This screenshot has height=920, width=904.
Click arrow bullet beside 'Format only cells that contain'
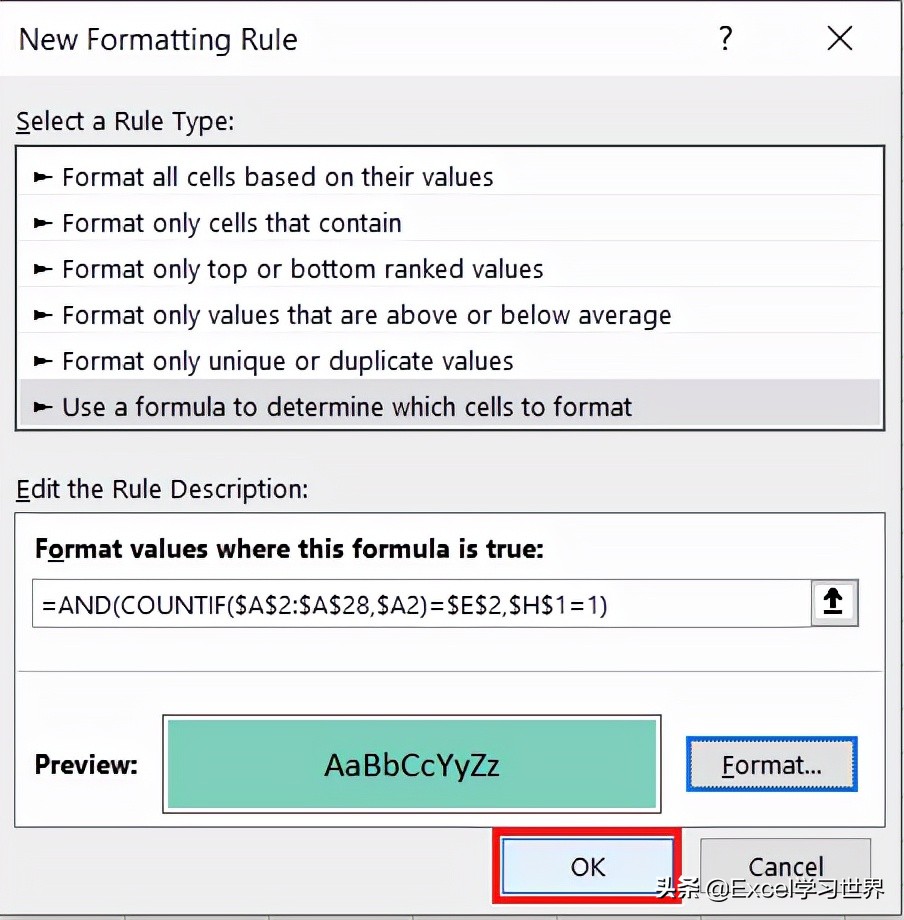point(43,223)
